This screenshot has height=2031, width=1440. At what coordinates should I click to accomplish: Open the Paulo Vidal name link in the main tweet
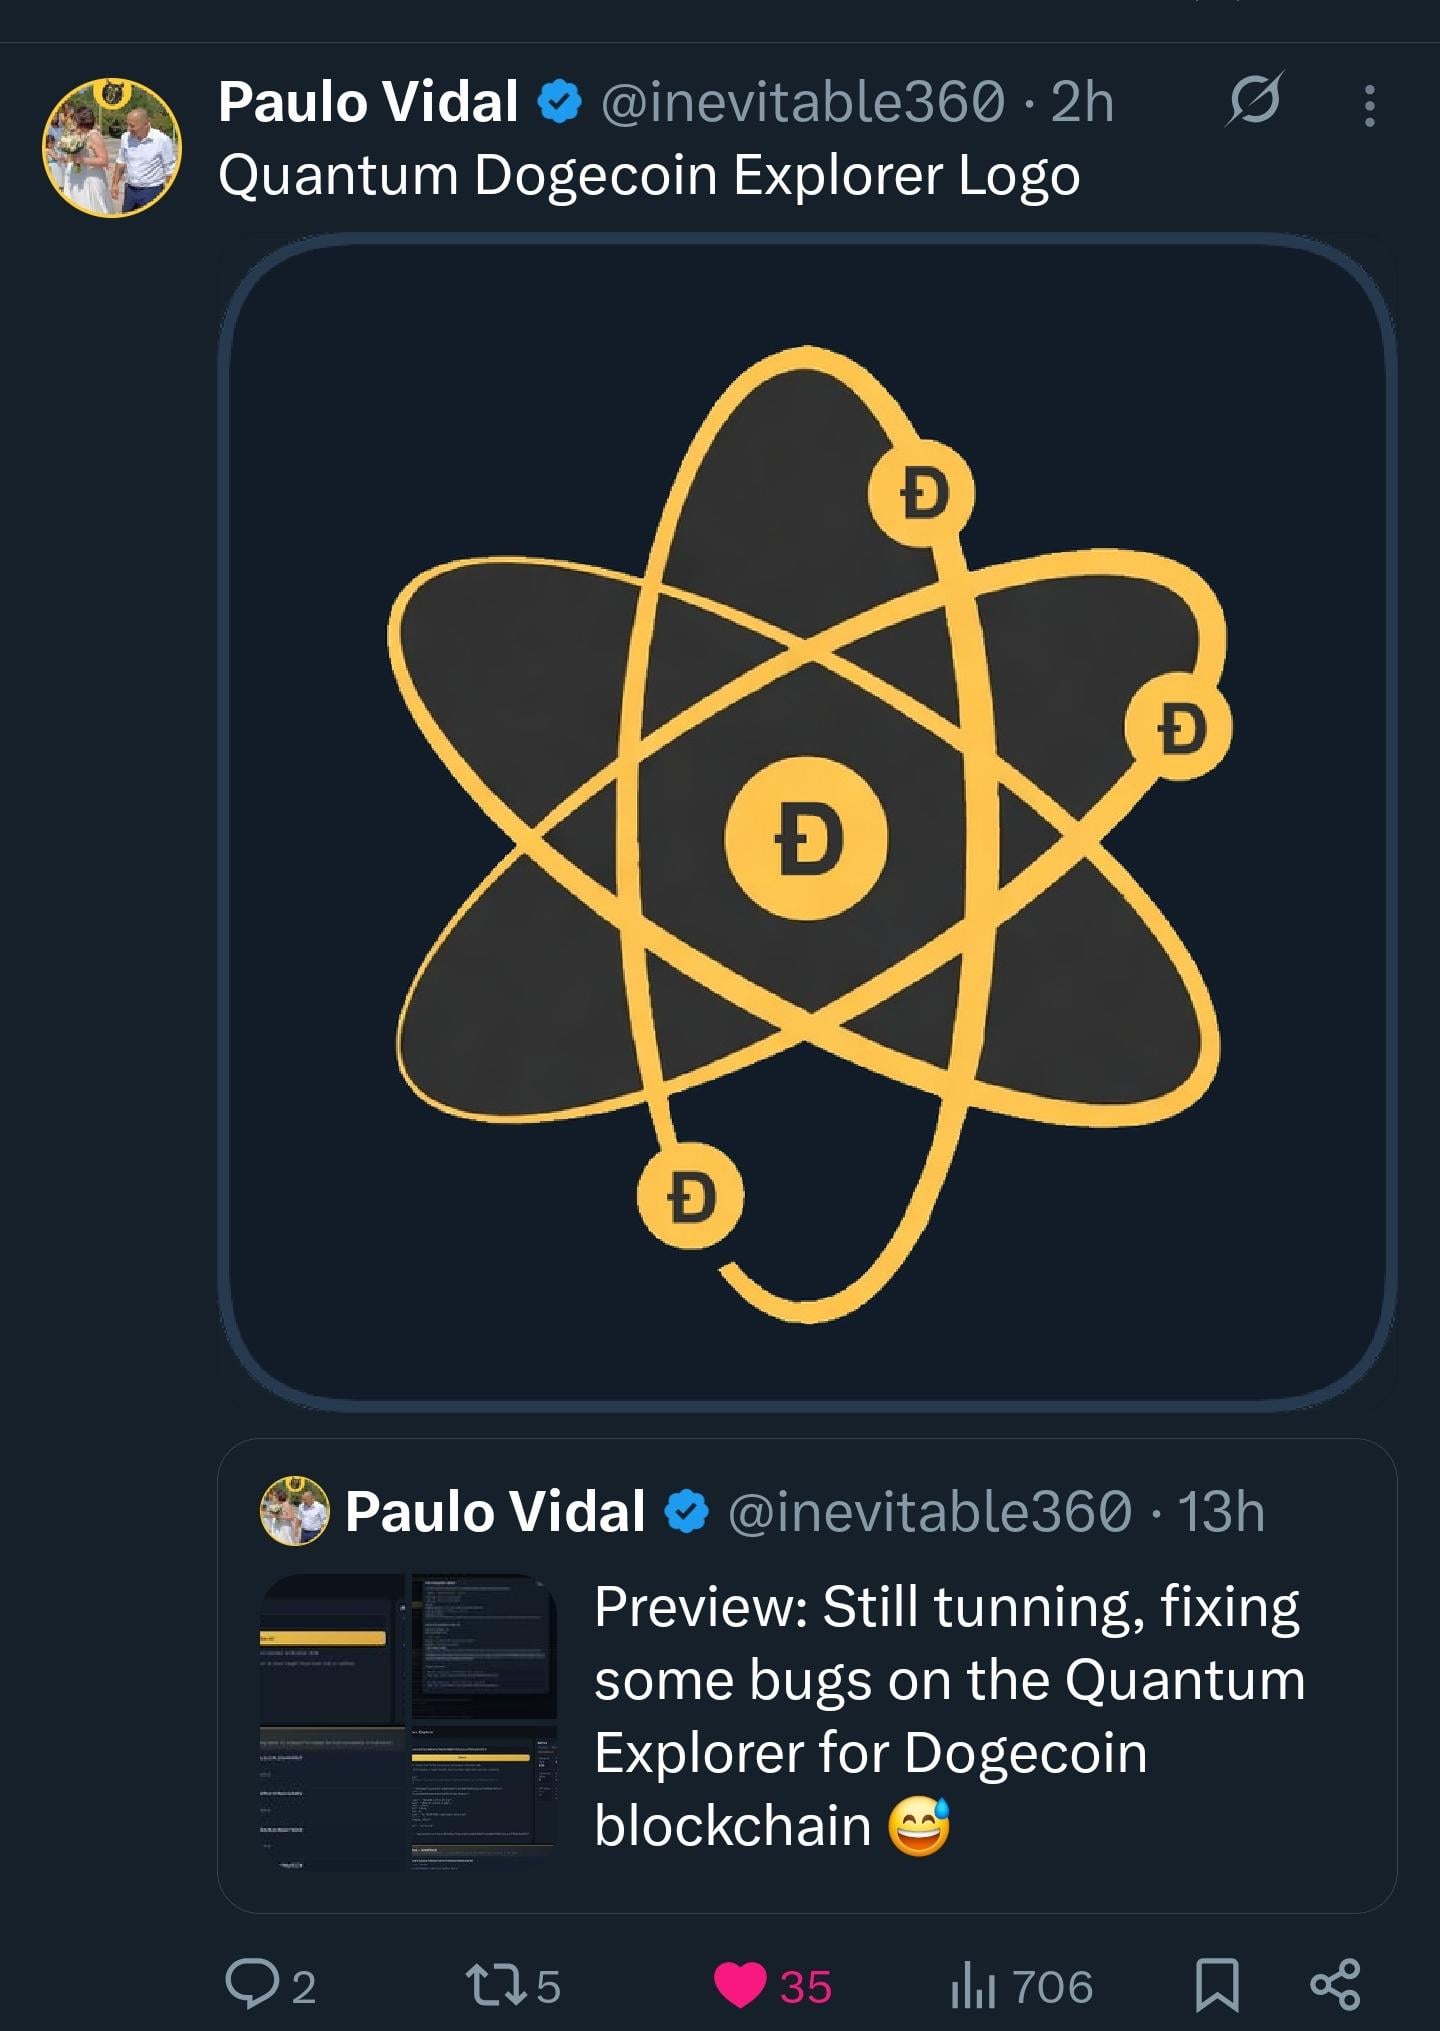368,102
